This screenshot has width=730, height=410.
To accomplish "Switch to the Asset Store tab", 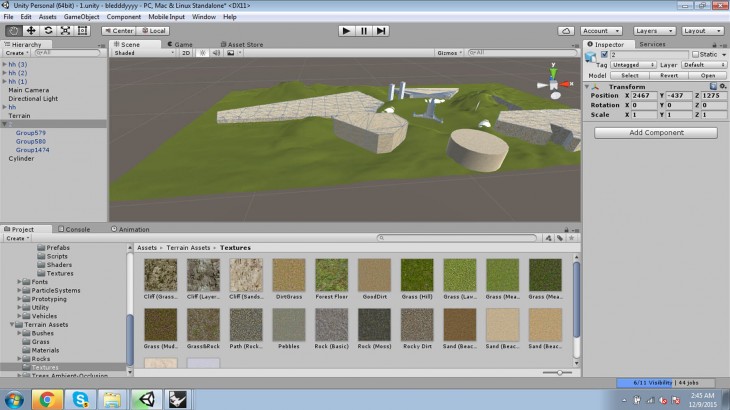I will point(244,44).
